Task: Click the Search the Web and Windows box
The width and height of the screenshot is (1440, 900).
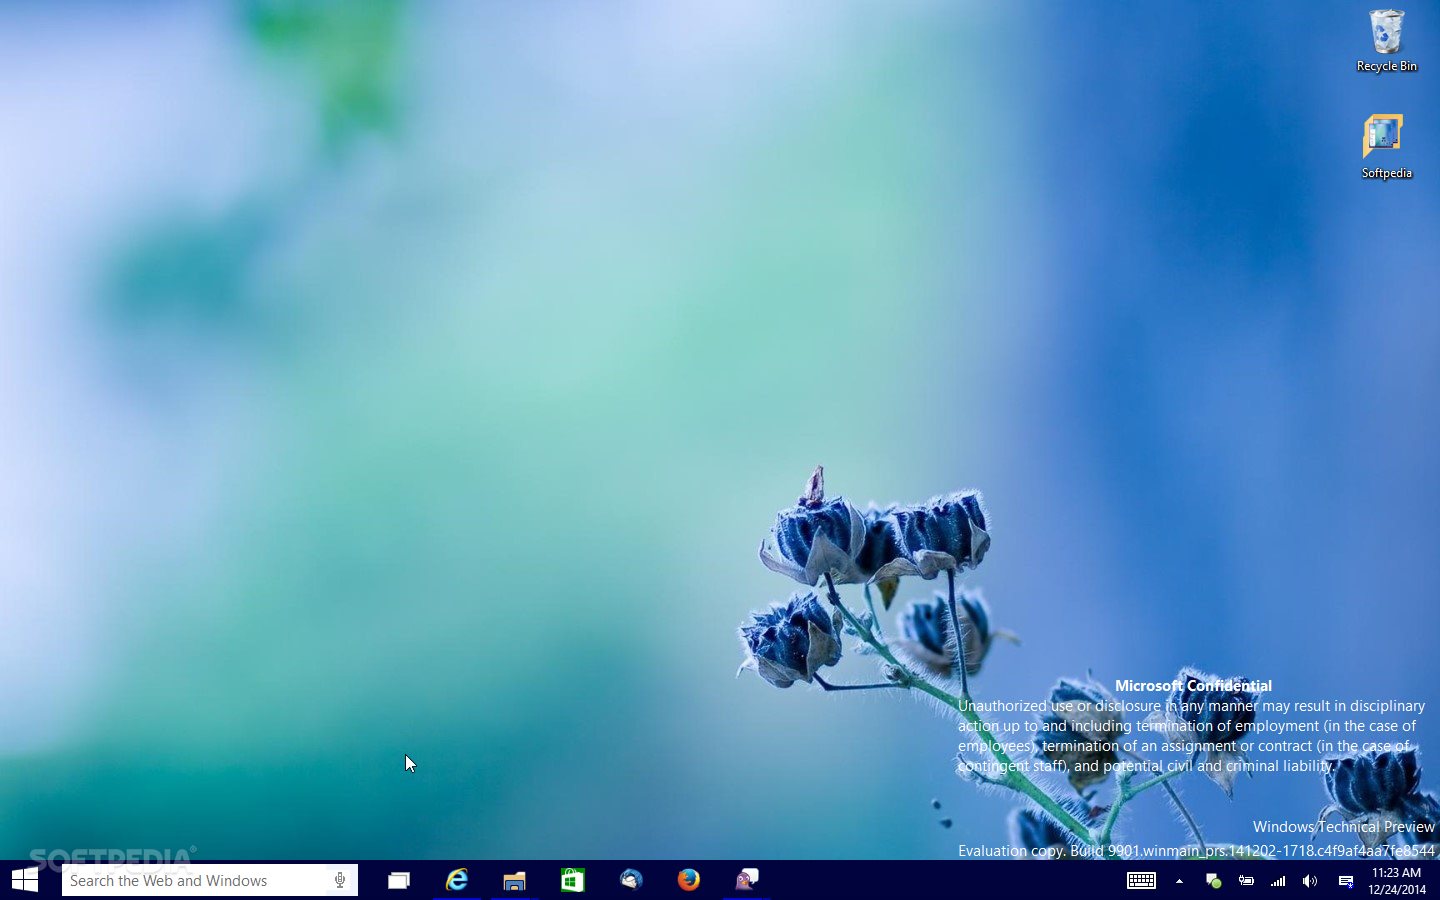Action: [x=195, y=880]
